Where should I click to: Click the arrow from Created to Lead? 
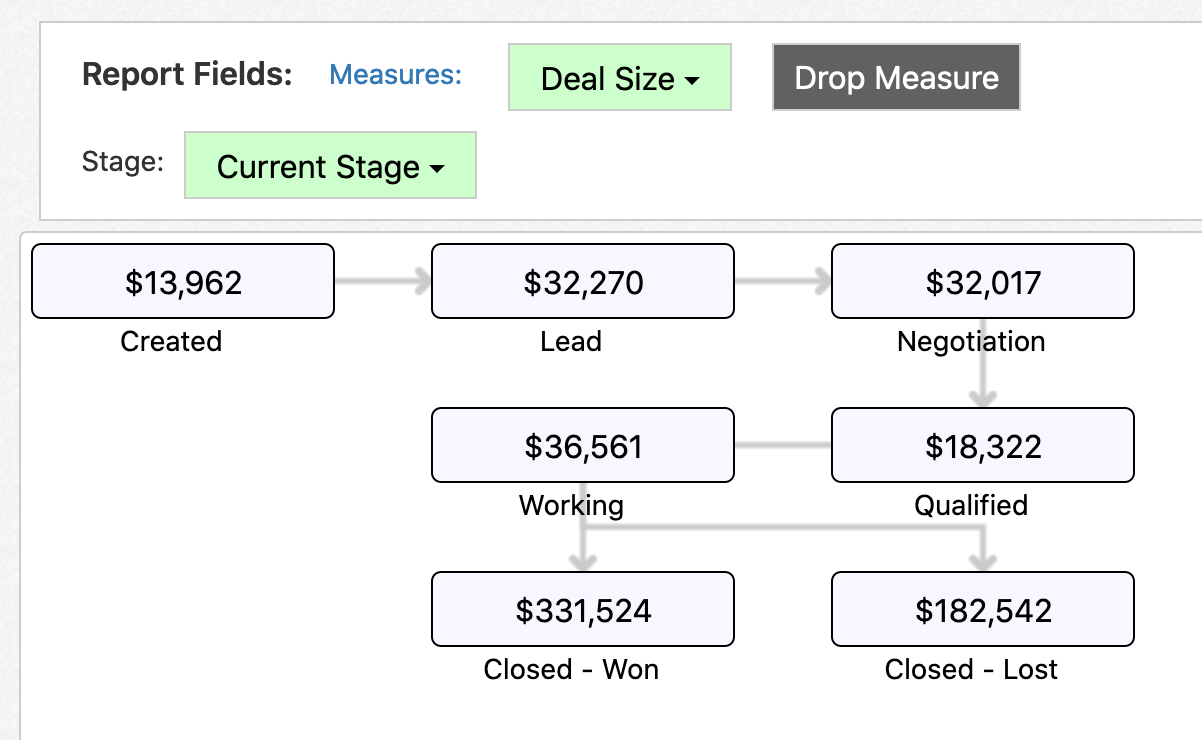pos(382,281)
